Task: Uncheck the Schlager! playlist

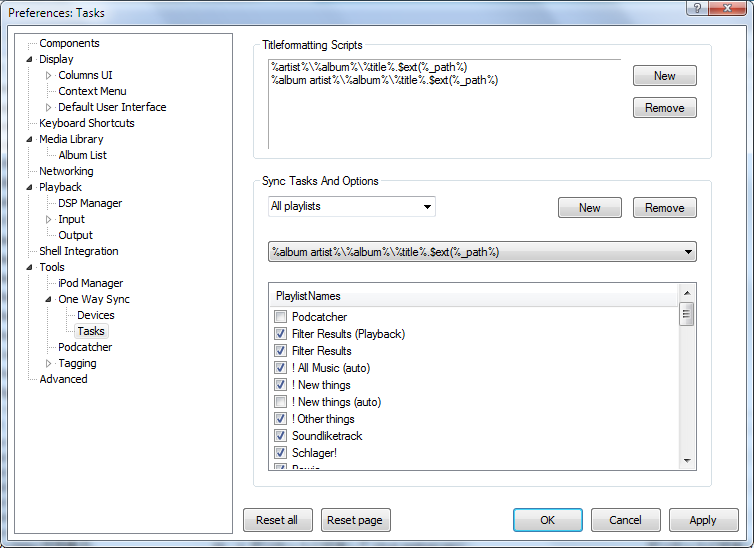Action: click(x=281, y=453)
